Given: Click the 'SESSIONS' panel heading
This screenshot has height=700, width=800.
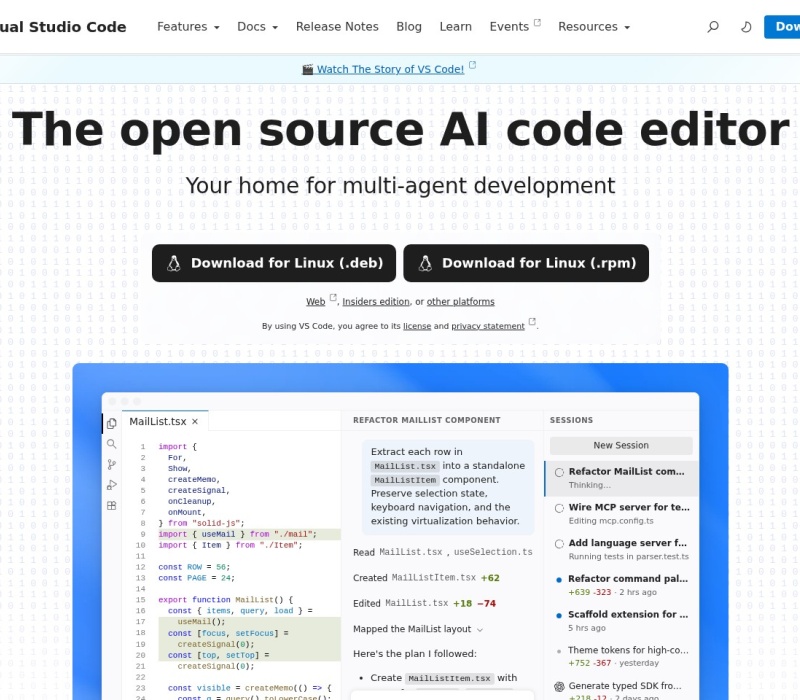Looking at the screenshot, I should point(571,420).
